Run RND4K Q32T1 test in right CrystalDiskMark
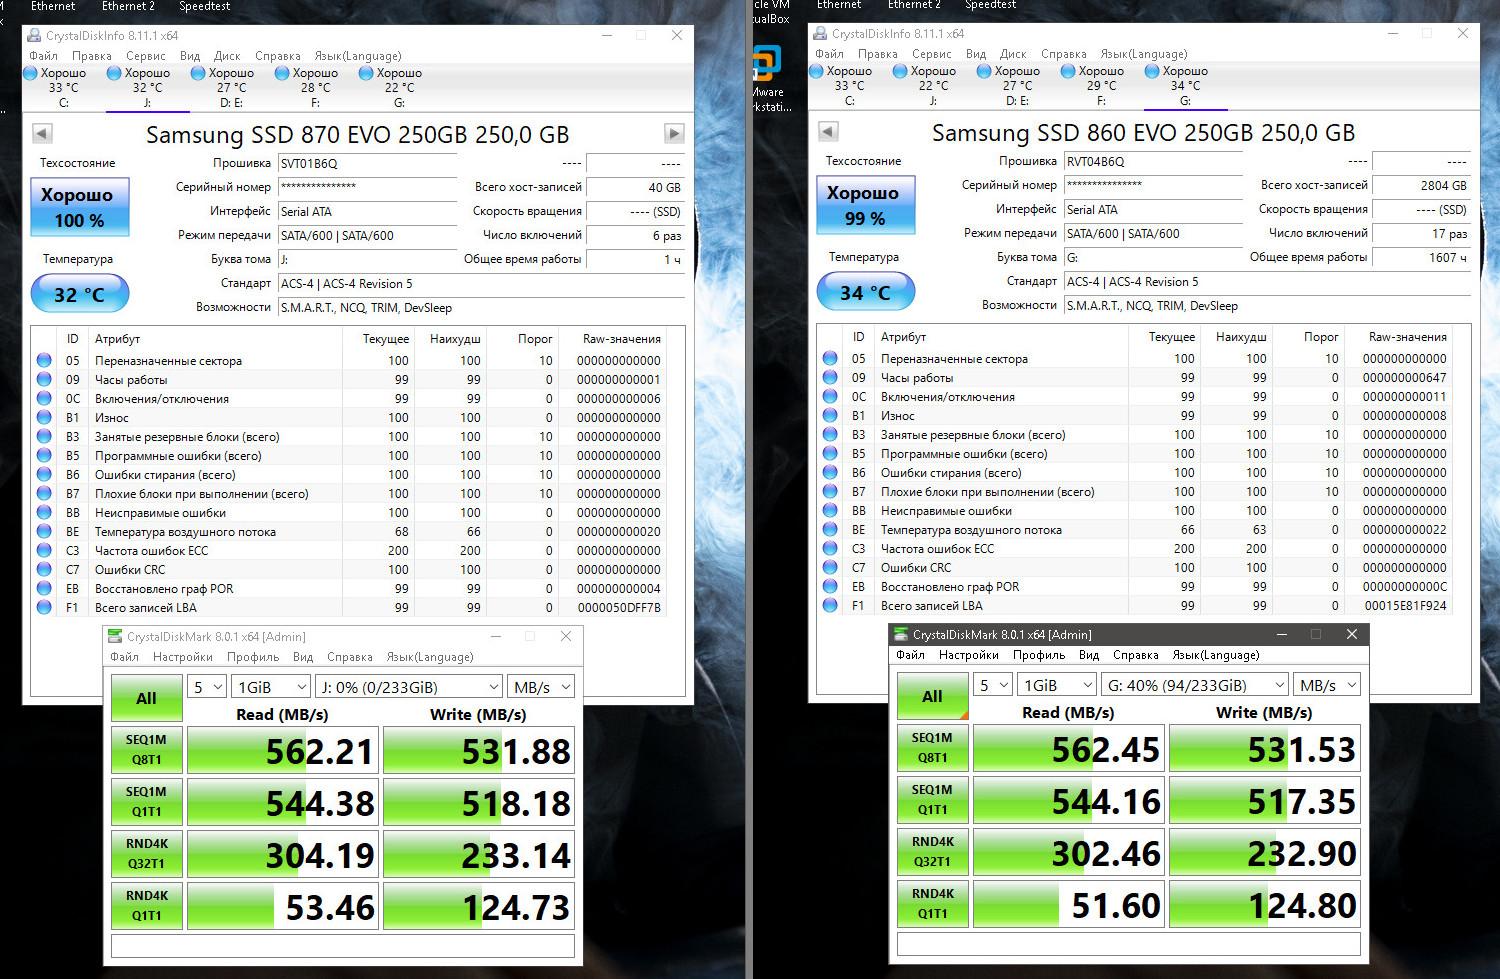Viewport: 1500px width, 979px height. [932, 852]
